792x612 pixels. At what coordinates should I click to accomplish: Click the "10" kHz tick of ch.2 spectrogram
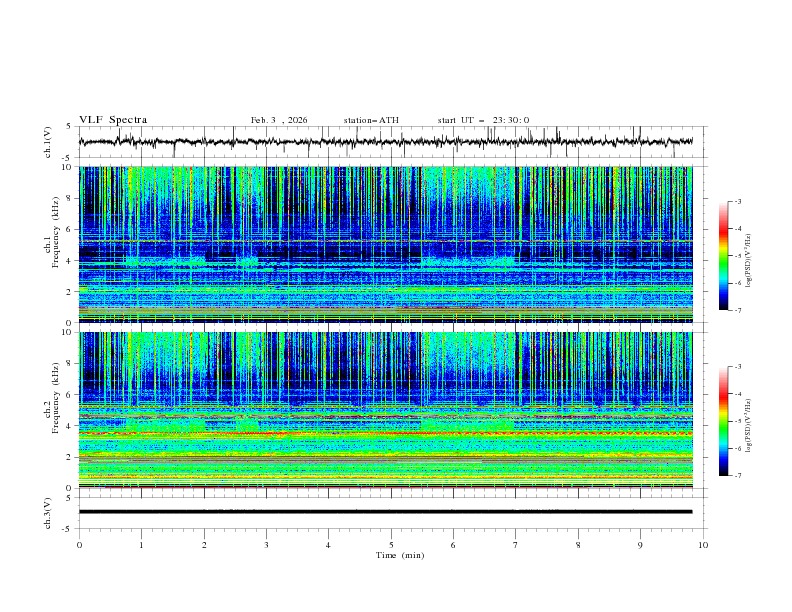67,332
